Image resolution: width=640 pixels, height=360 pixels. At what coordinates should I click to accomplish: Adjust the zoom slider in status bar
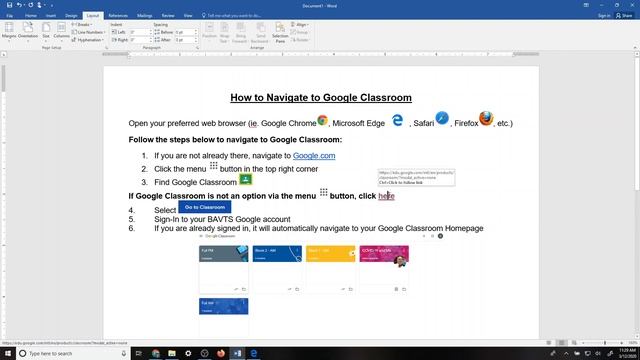605,343
